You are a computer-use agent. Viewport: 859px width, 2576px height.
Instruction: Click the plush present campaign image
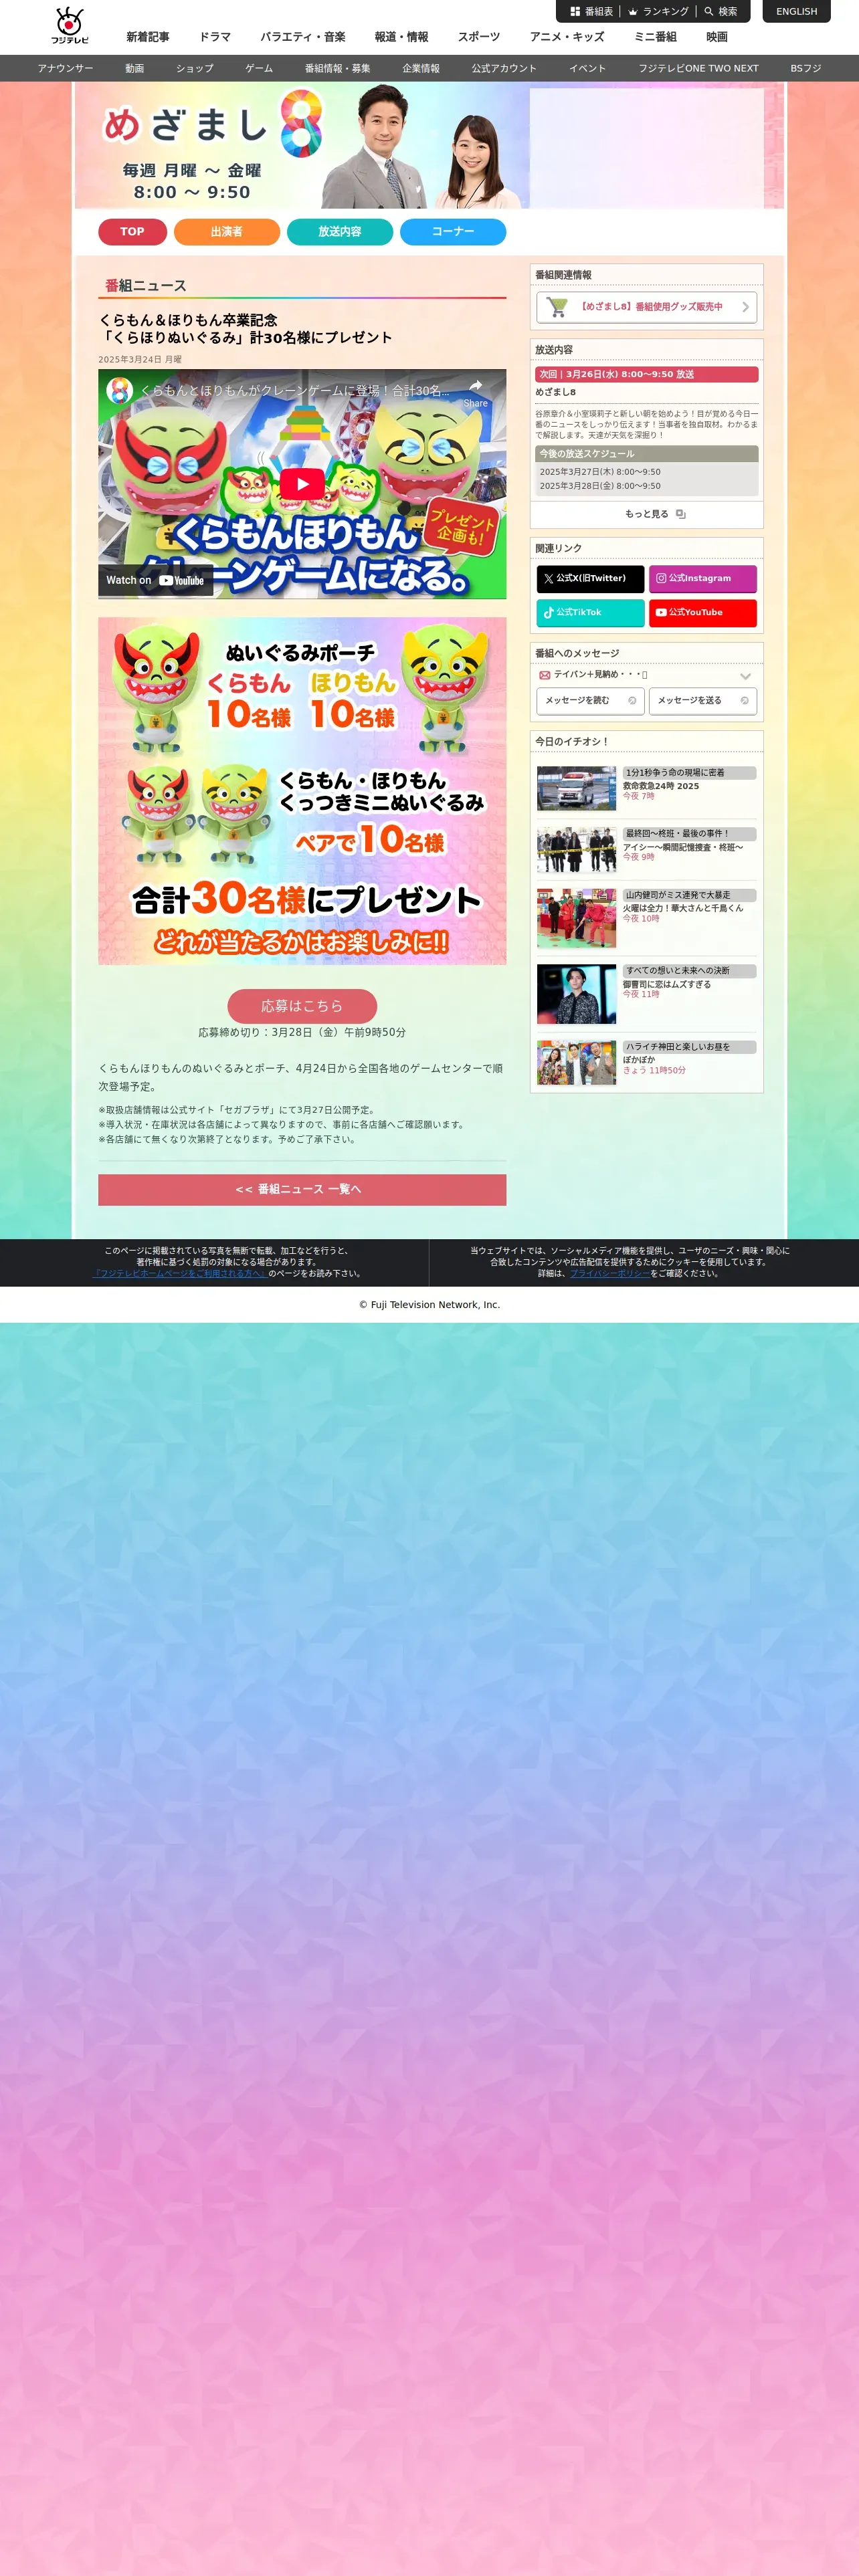302,791
